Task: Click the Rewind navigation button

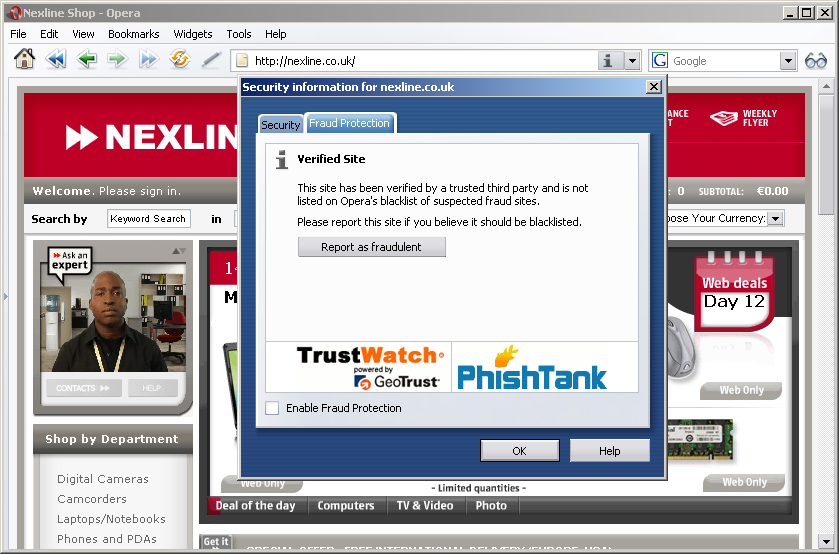Action: pyautogui.click(x=56, y=59)
